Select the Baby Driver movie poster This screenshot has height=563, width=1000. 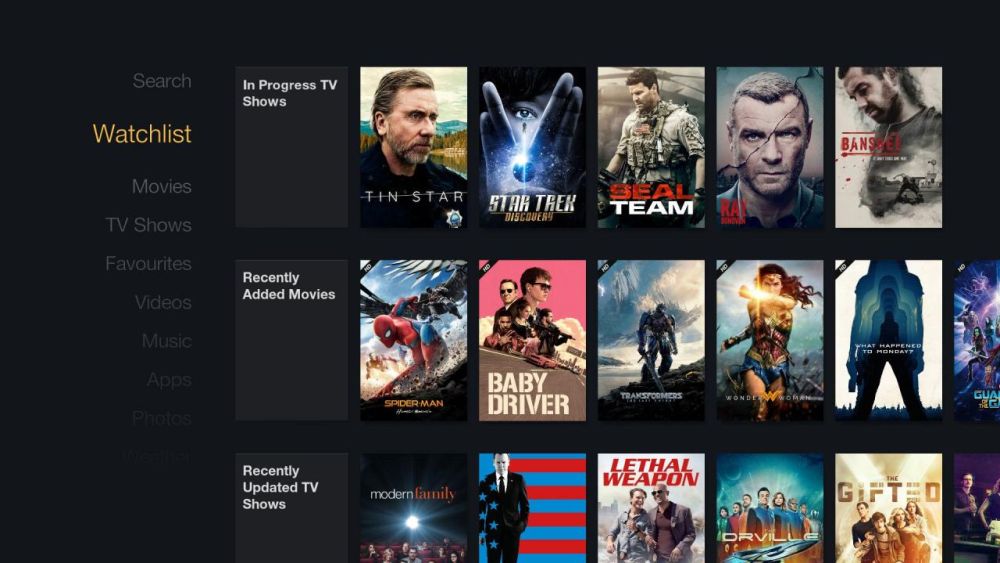tap(532, 340)
